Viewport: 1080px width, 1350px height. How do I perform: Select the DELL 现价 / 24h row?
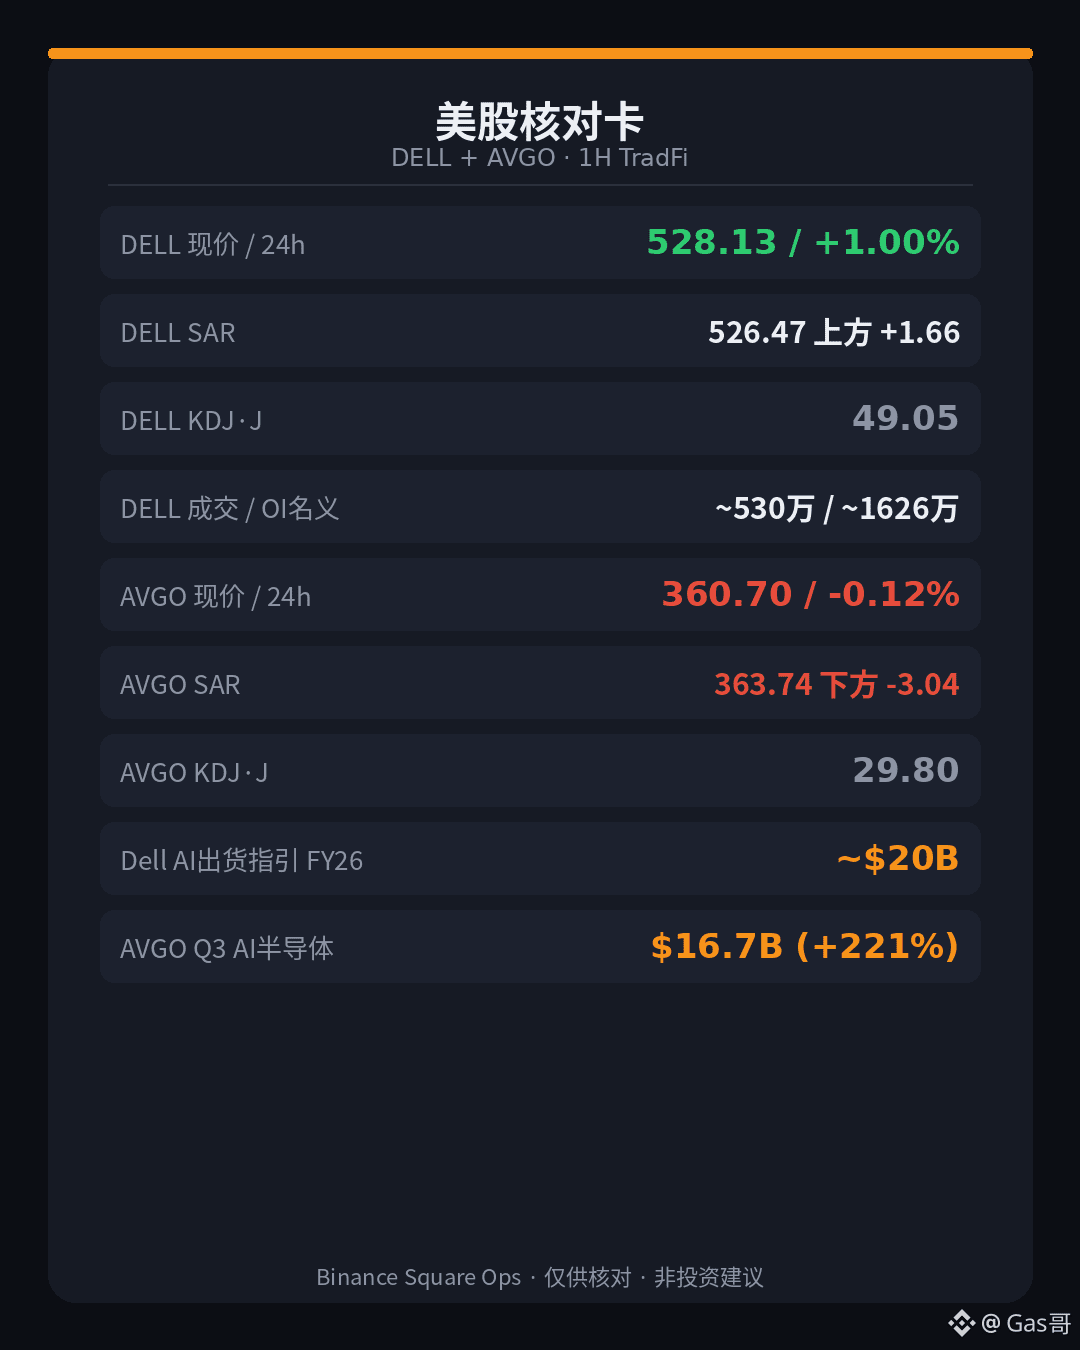(540, 243)
